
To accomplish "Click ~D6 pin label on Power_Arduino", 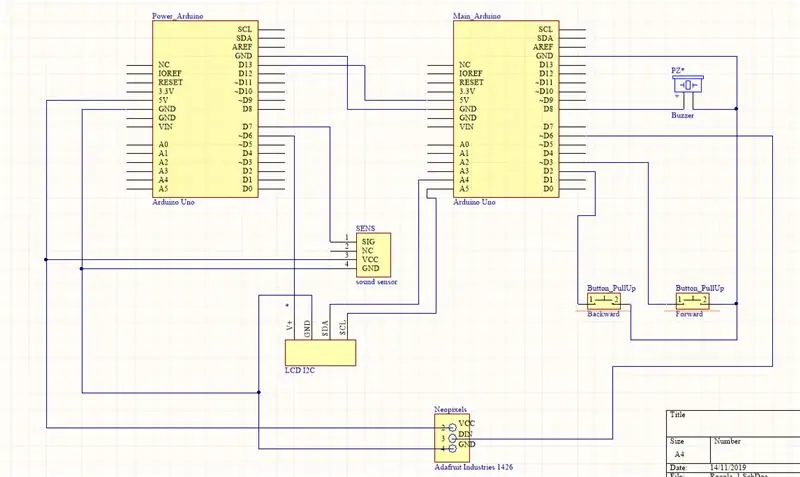I will [x=245, y=136].
